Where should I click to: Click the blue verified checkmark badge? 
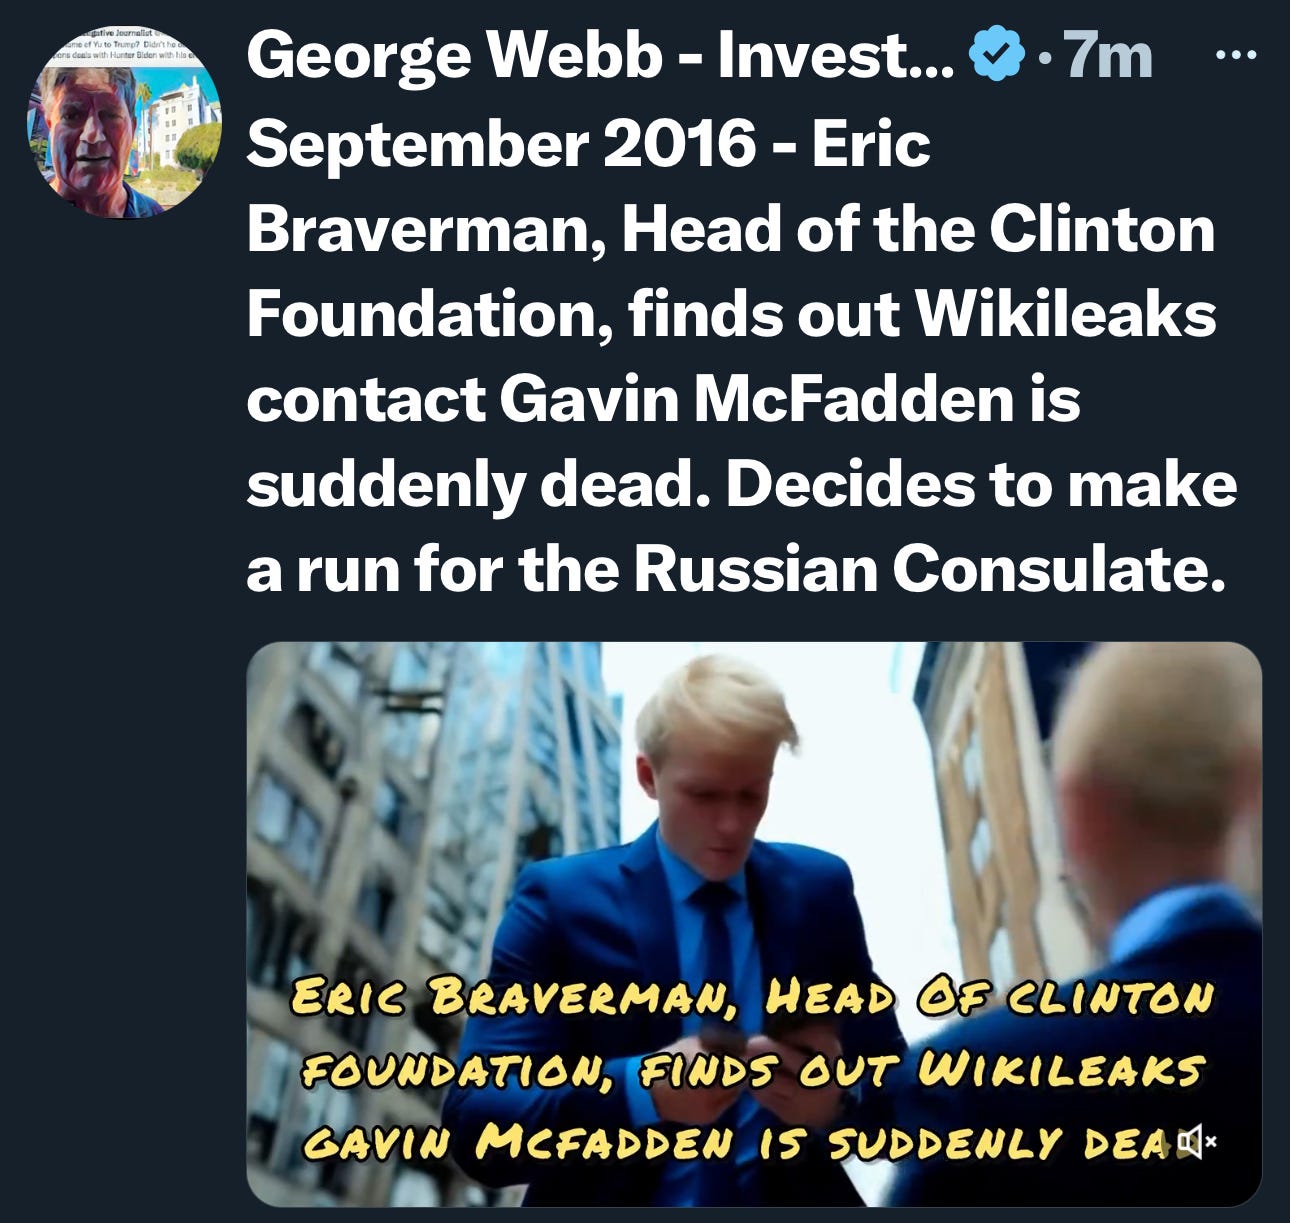[x=998, y=56]
